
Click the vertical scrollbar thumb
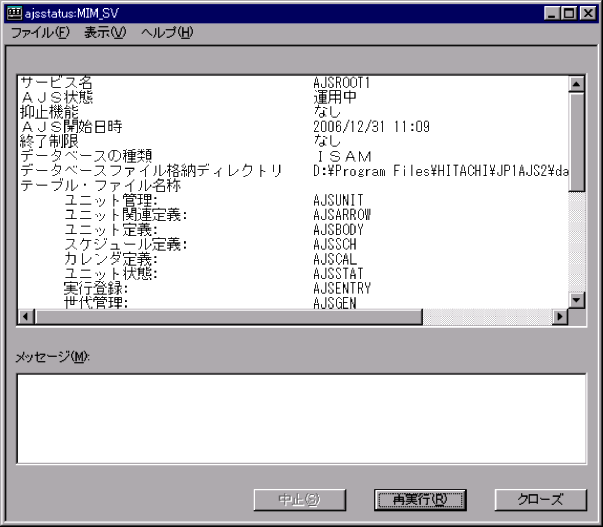point(576,142)
